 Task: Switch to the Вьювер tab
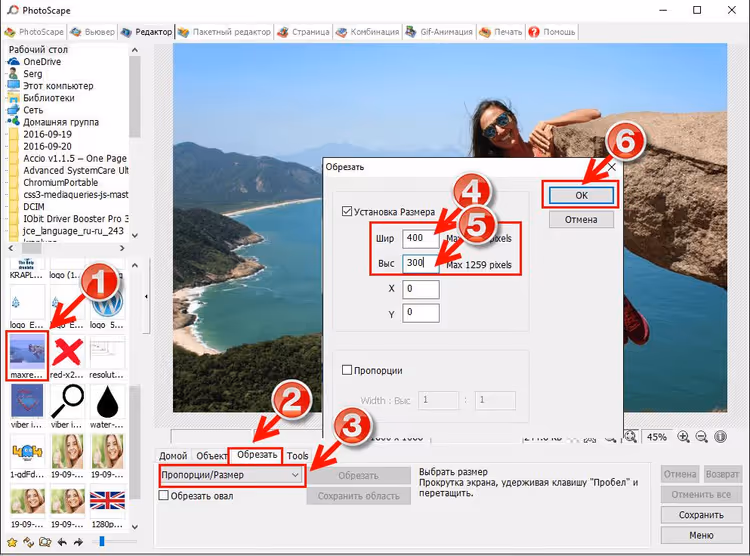[92, 32]
